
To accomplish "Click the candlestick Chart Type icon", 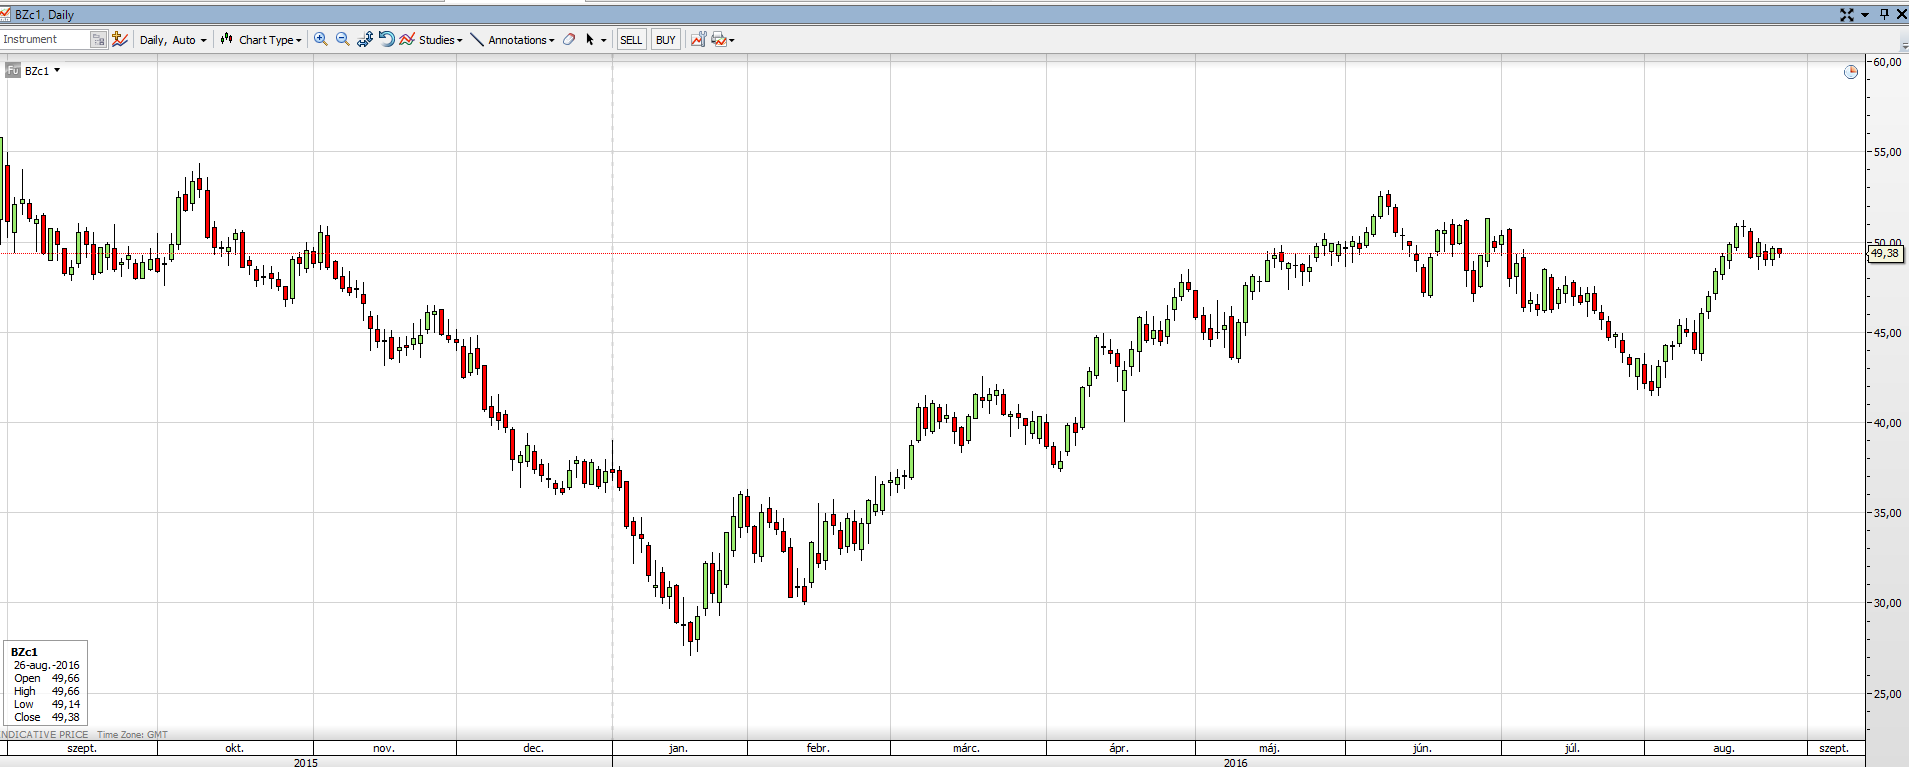I will (x=227, y=40).
